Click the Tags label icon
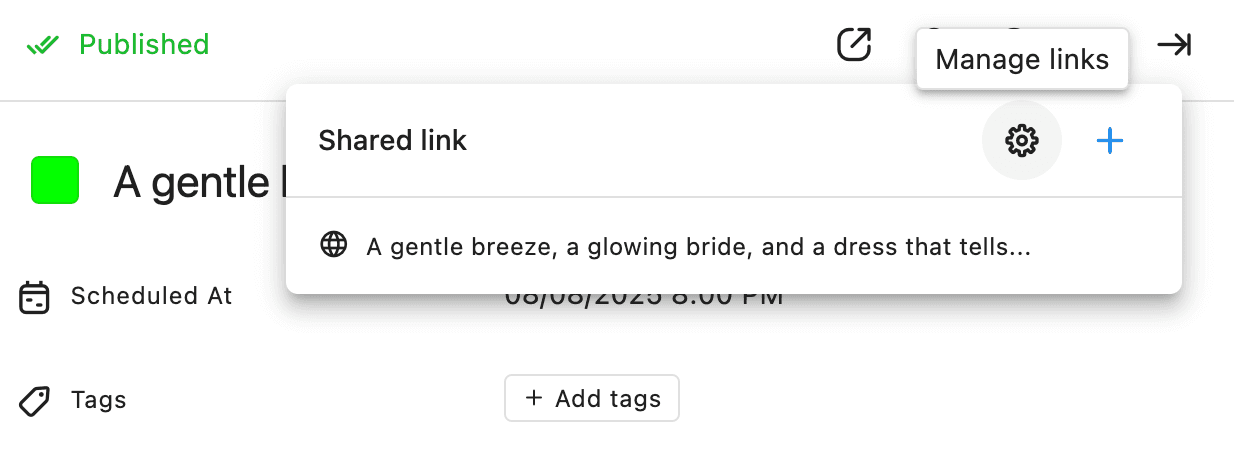Screen dimensions: 1234x464 [36, 400]
